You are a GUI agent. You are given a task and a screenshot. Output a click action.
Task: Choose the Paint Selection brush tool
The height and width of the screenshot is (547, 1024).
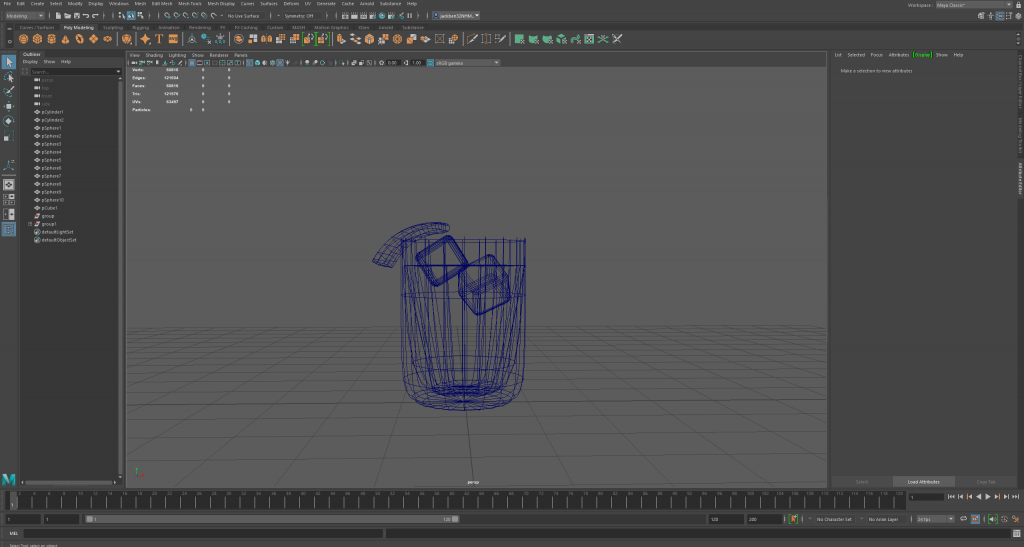tap(9, 91)
